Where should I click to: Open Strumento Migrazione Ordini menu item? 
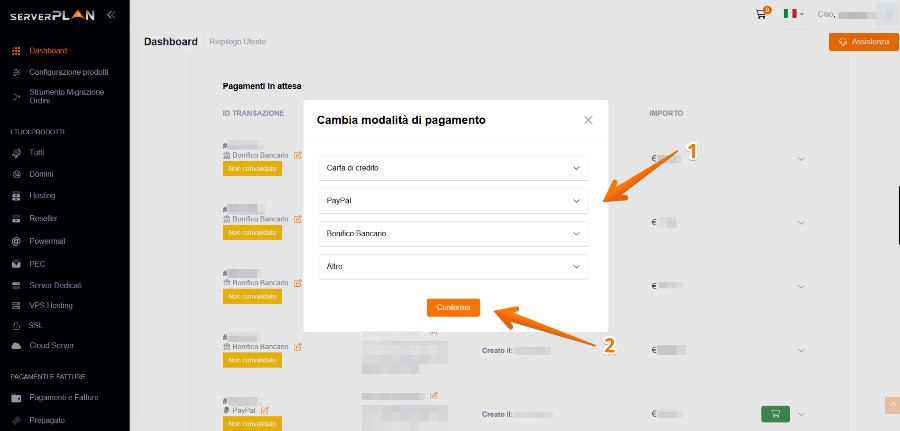pyautogui.click(x=66, y=96)
